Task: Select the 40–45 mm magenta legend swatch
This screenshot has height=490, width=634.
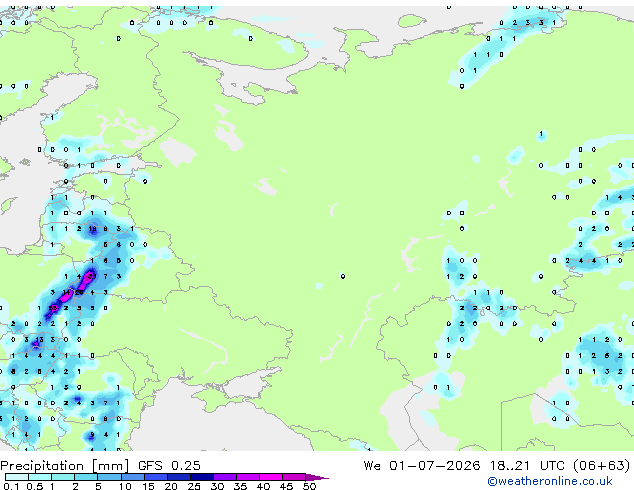Action: click(271, 477)
